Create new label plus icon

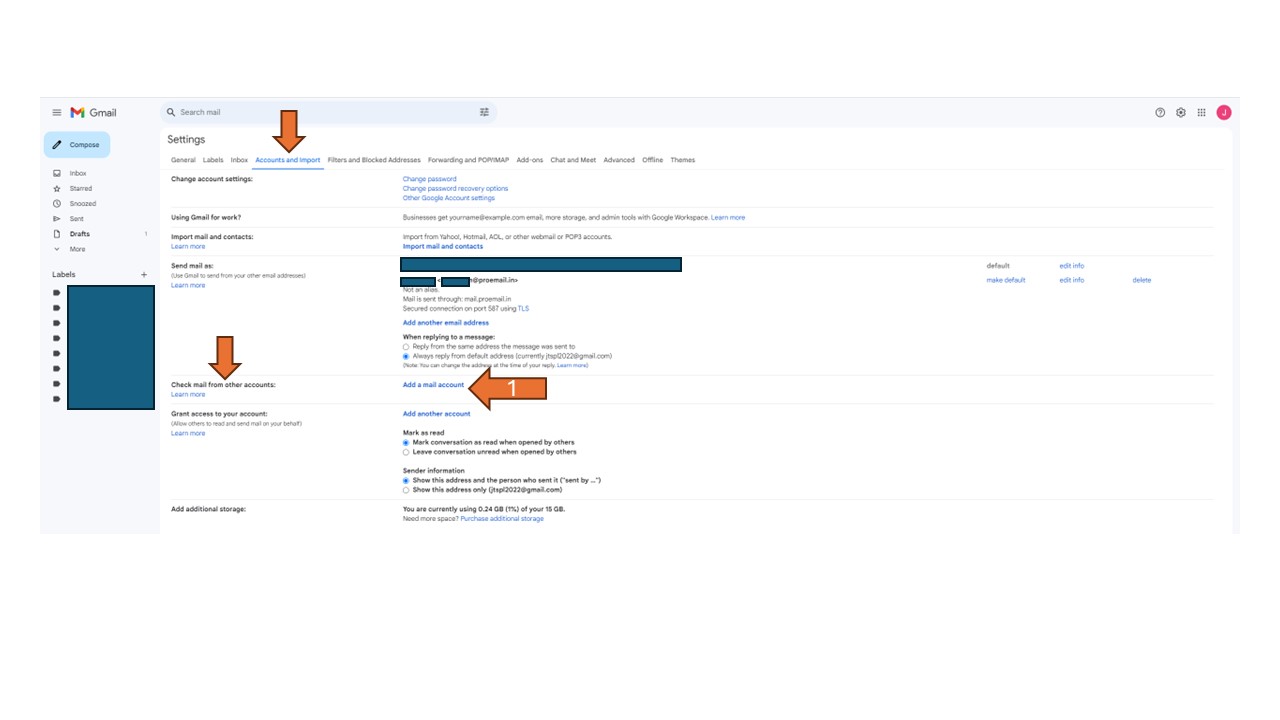point(144,275)
